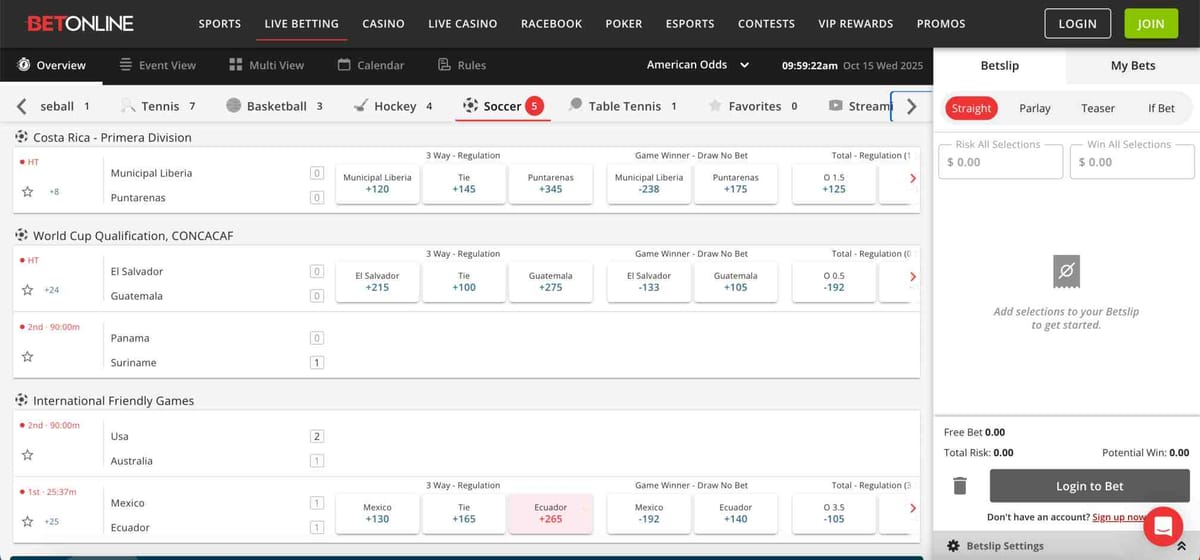Viewport: 1200px width, 560px height.
Task: Favorite the Municipal Liberia vs Puntarenas match
Action: click(x=28, y=191)
